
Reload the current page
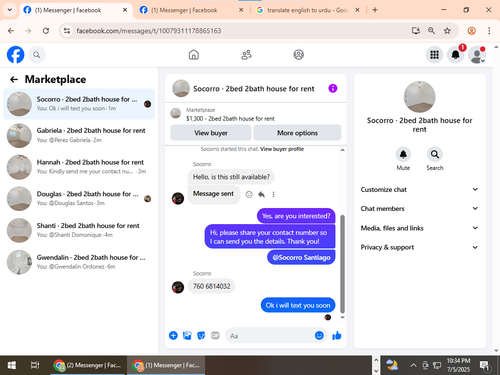point(46,31)
